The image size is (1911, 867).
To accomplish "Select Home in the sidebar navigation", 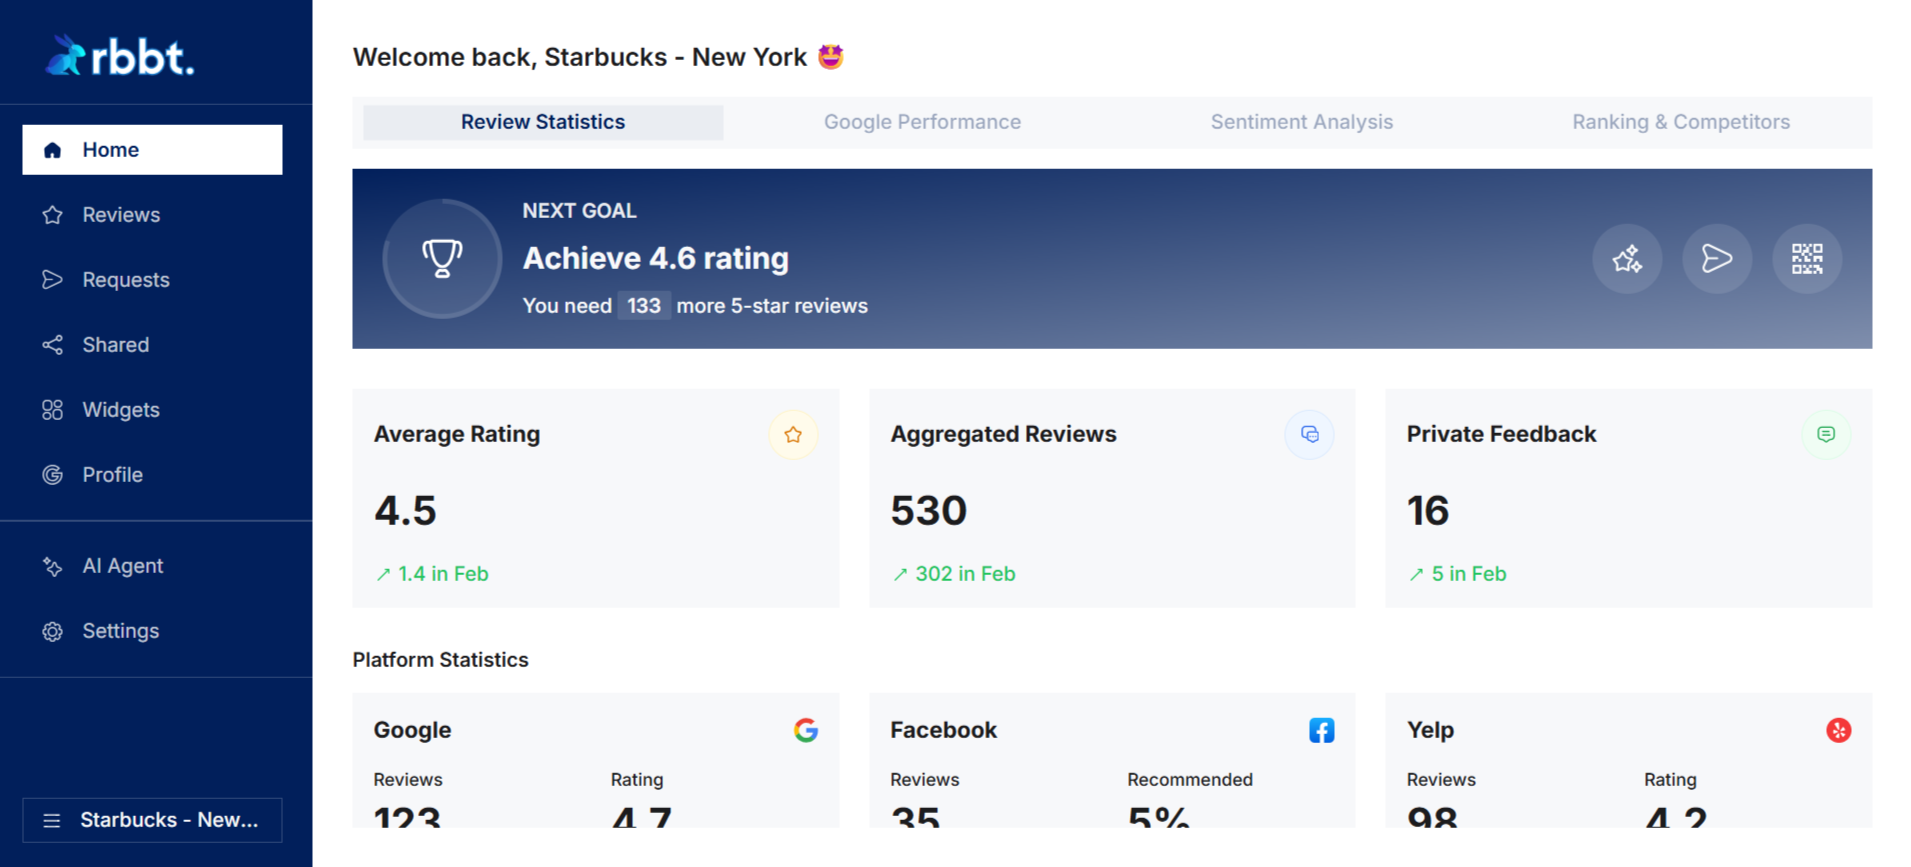I will [x=110, y=149].
